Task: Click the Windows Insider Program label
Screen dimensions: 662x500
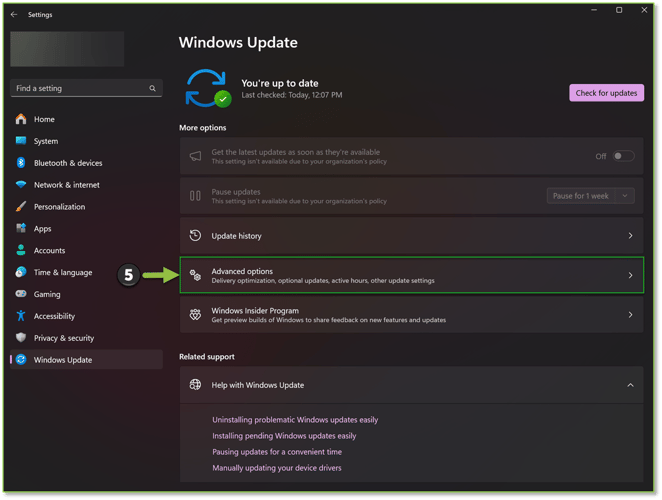Action: [x=255, y=310]
